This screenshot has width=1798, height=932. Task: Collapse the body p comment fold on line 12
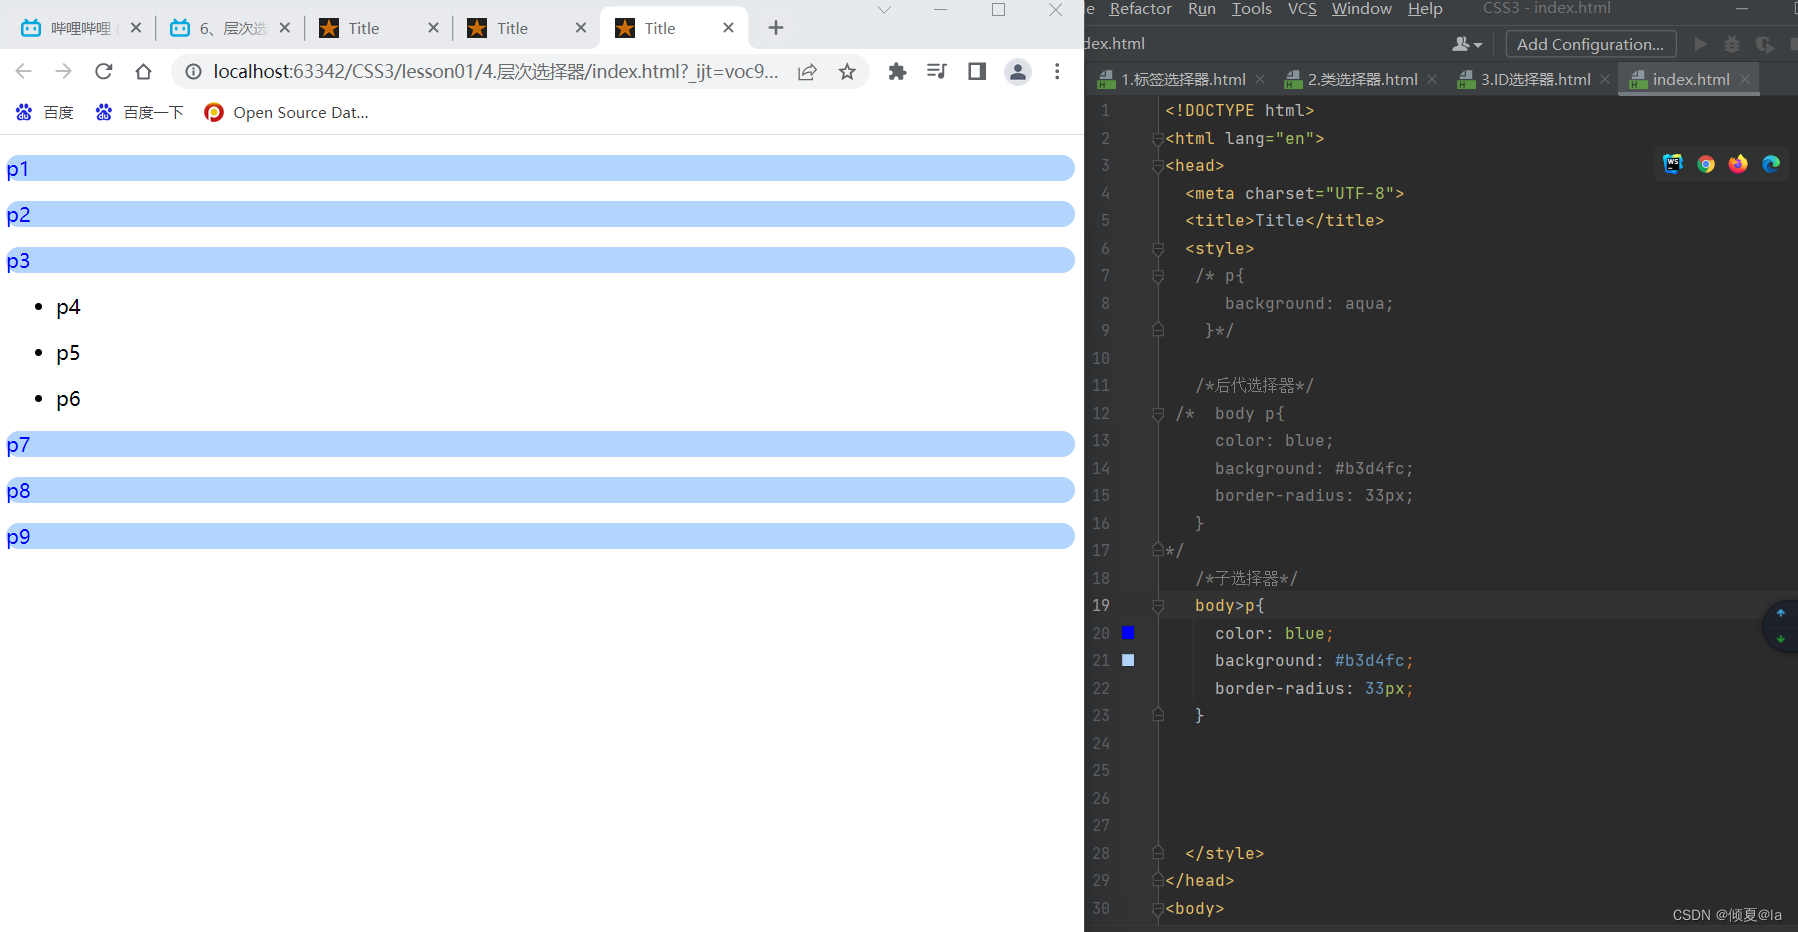coord(1158,413)
